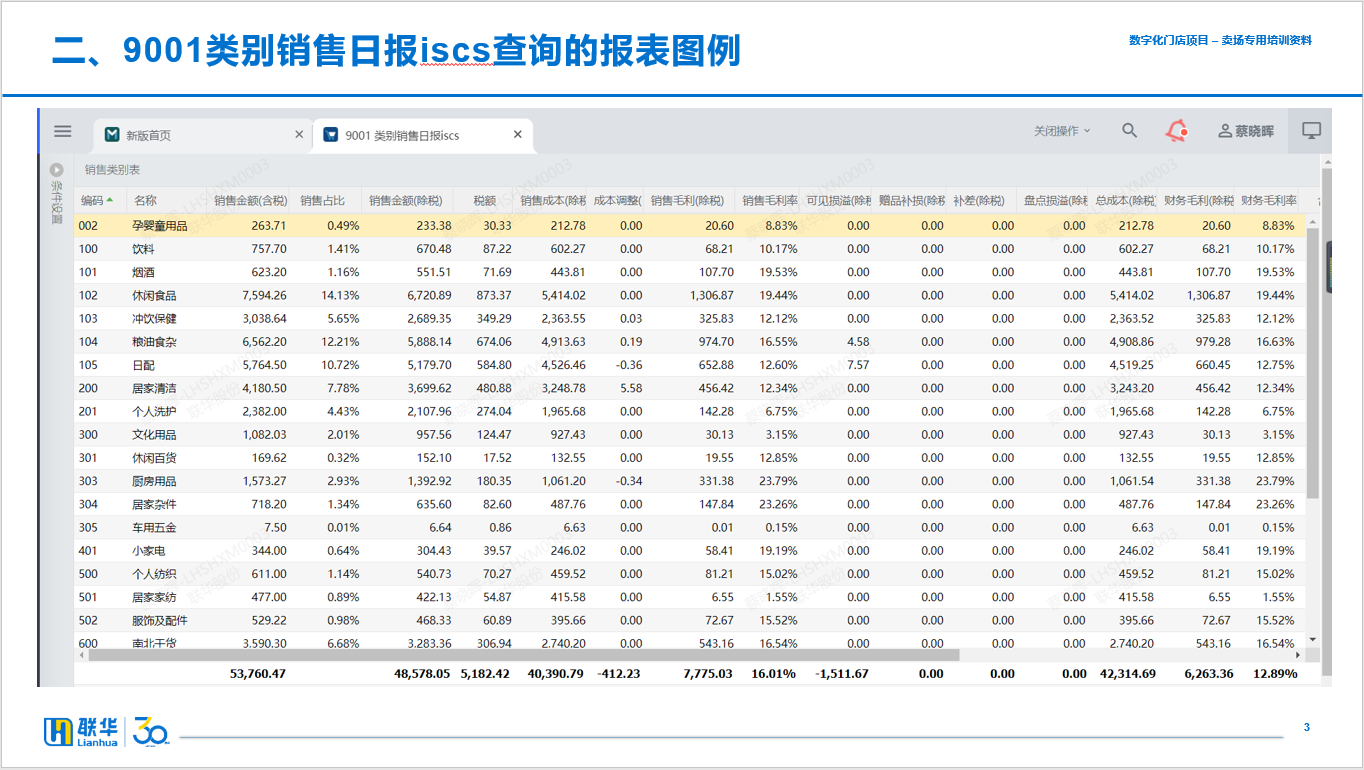Image resolution: width=1364 pixels, height=770 pixels.
Task: Click the monitor display icon
Action: coord(1311,131)
